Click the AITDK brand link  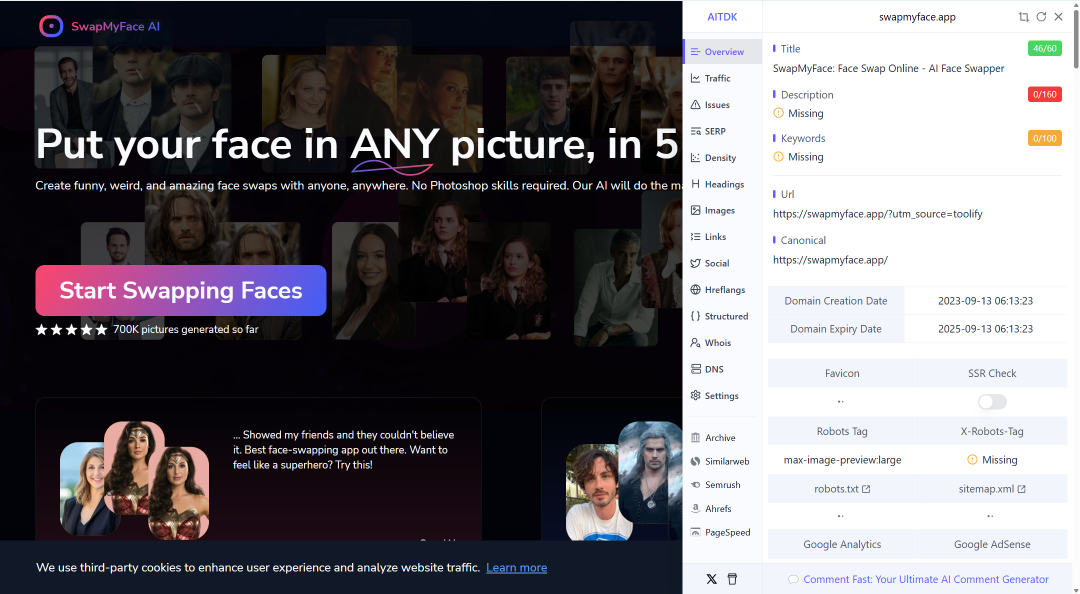tap(722, 17)
